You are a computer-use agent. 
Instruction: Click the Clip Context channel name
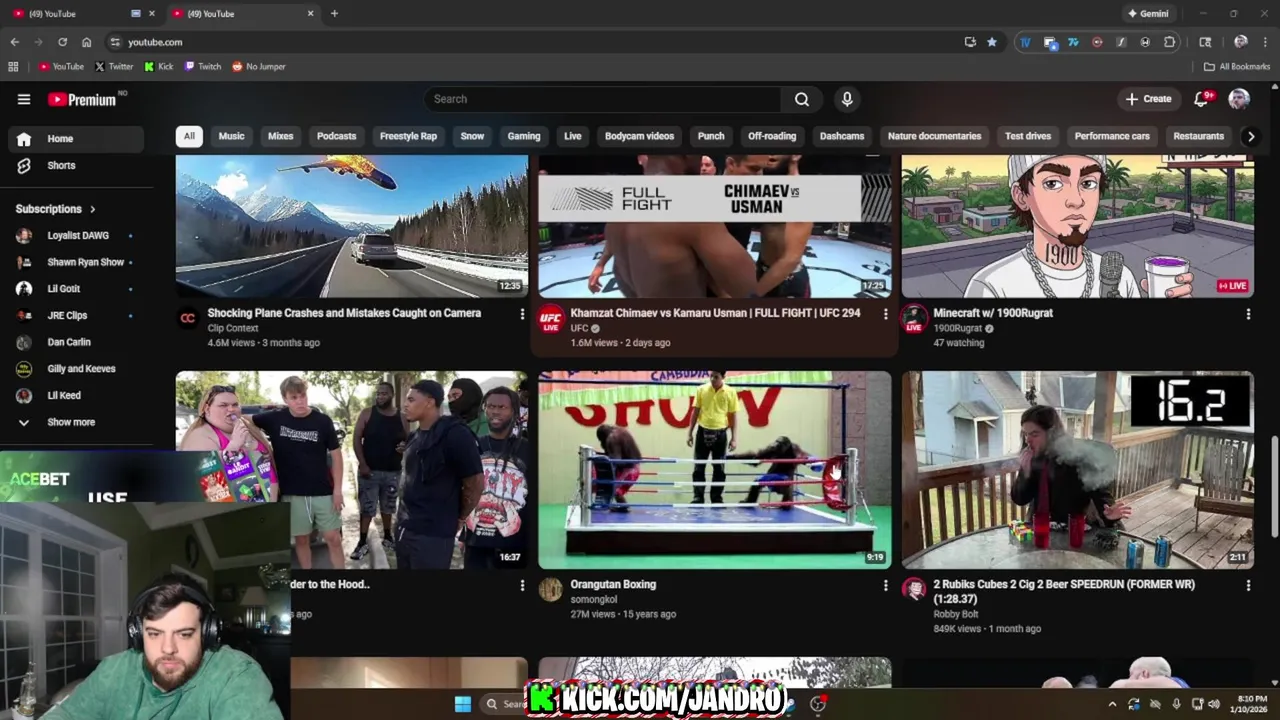[x=233, y=328]
